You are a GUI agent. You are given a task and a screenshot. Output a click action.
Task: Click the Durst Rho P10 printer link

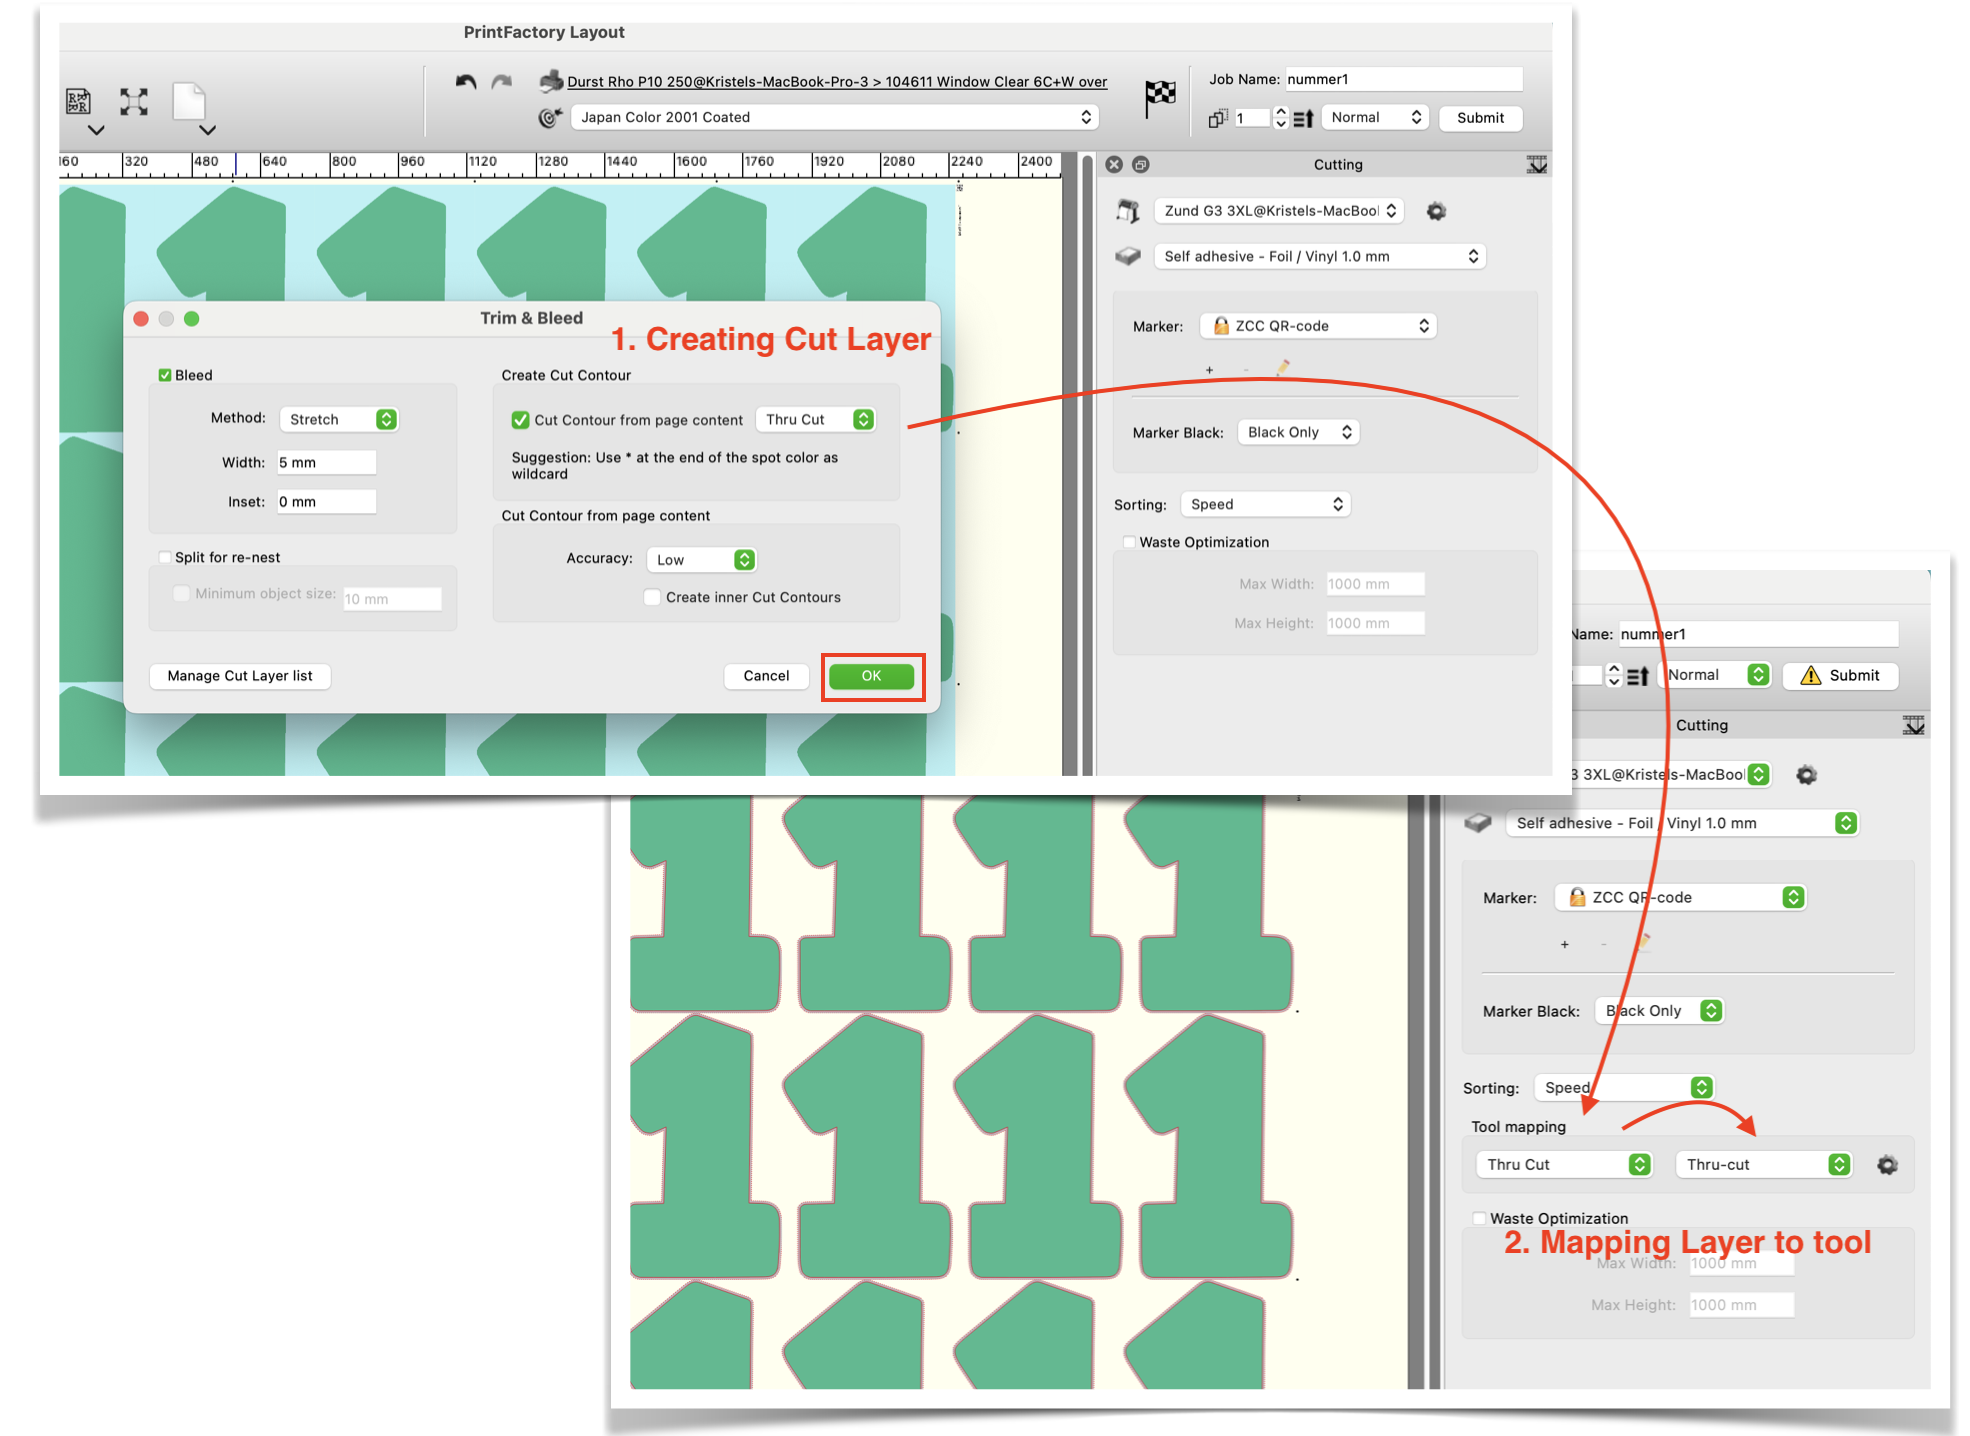tap(837, 82)
